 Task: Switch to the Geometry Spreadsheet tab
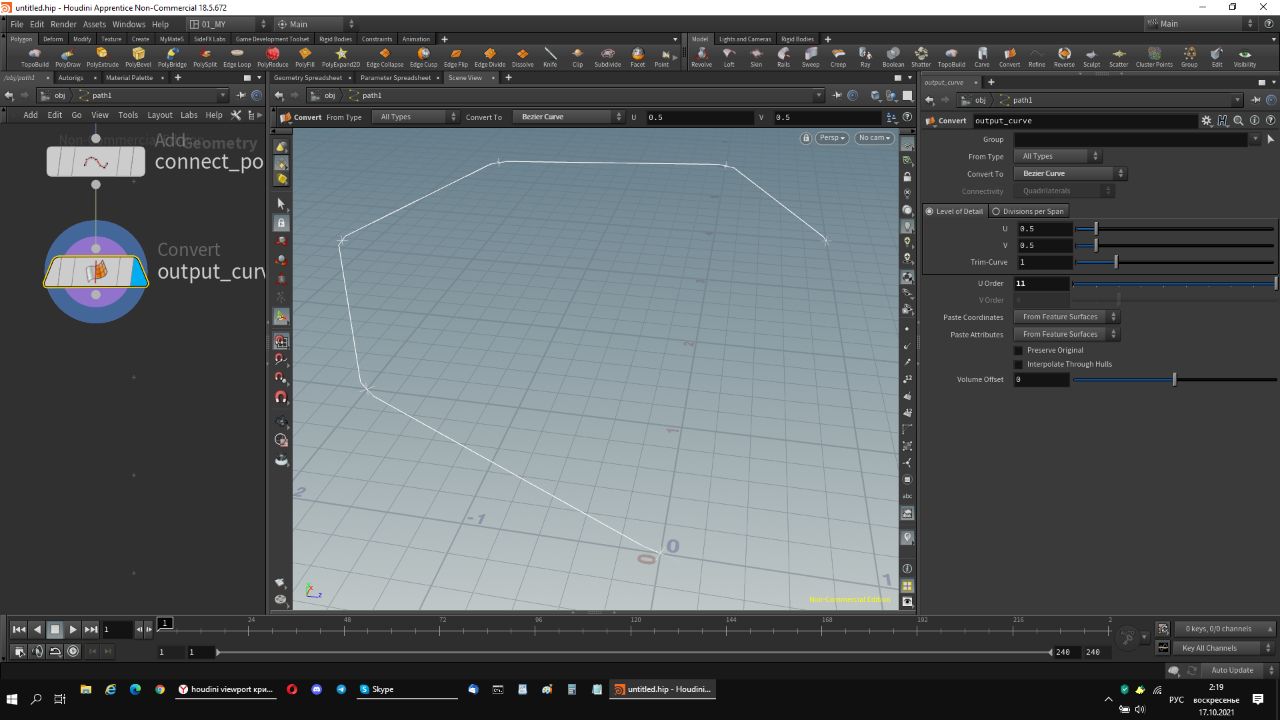pos(307,77)
